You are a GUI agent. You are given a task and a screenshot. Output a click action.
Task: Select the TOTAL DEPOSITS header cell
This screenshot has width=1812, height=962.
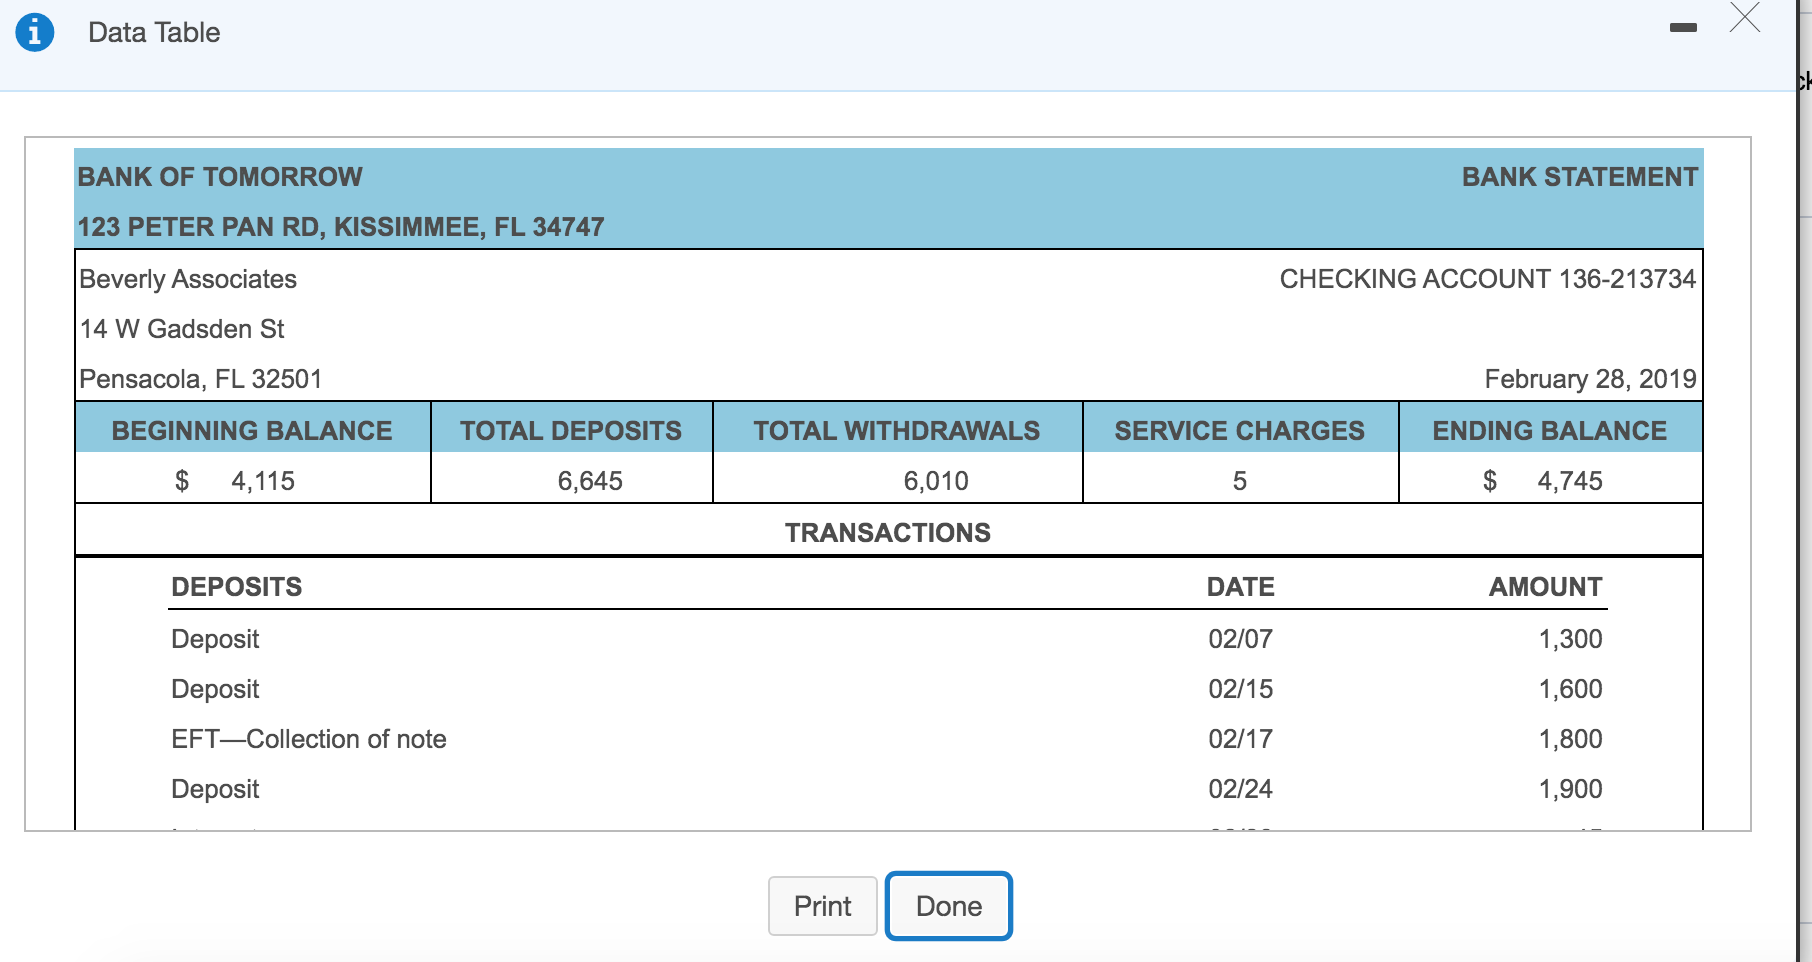(570, 430)
